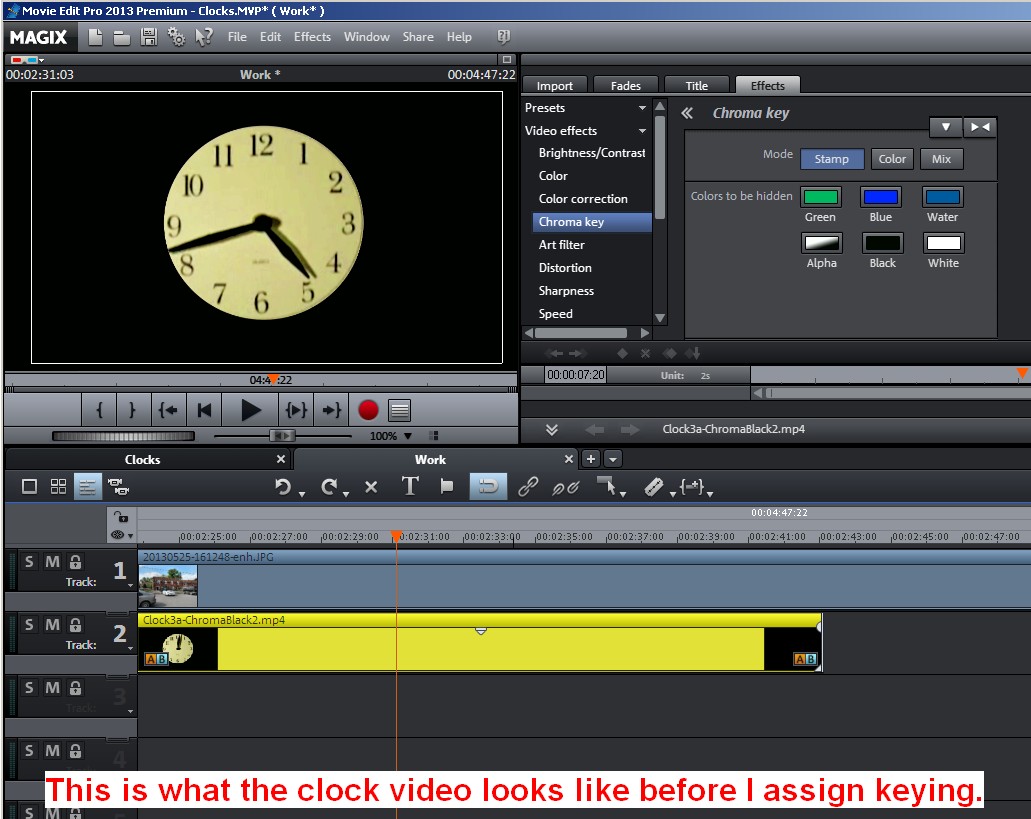Toggle the lock-all-tracks icon above the track headers
Viewport: 1031px width, 819px height.
click(x=121, y=517)
